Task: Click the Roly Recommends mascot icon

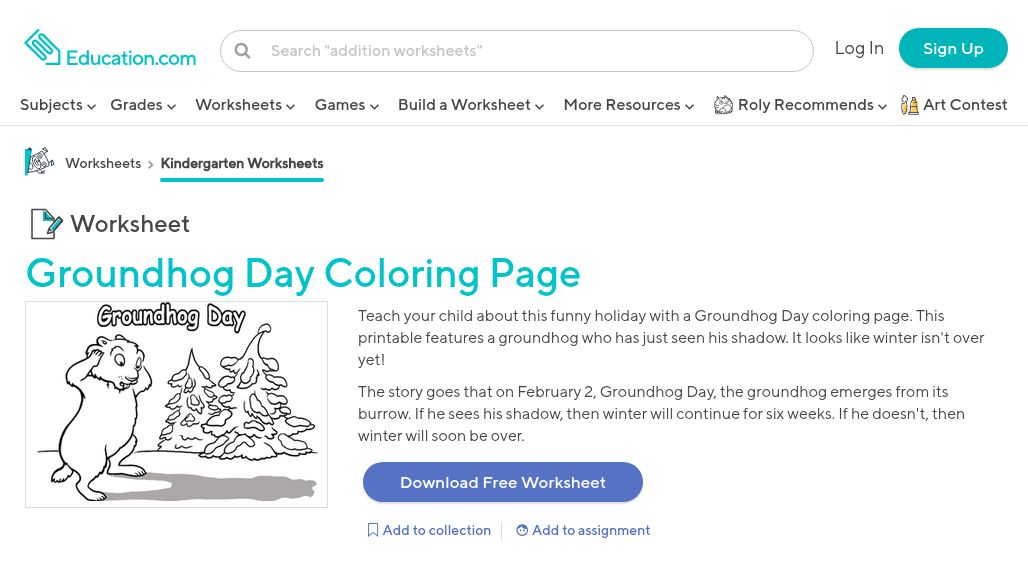Action: coord(723,105)
